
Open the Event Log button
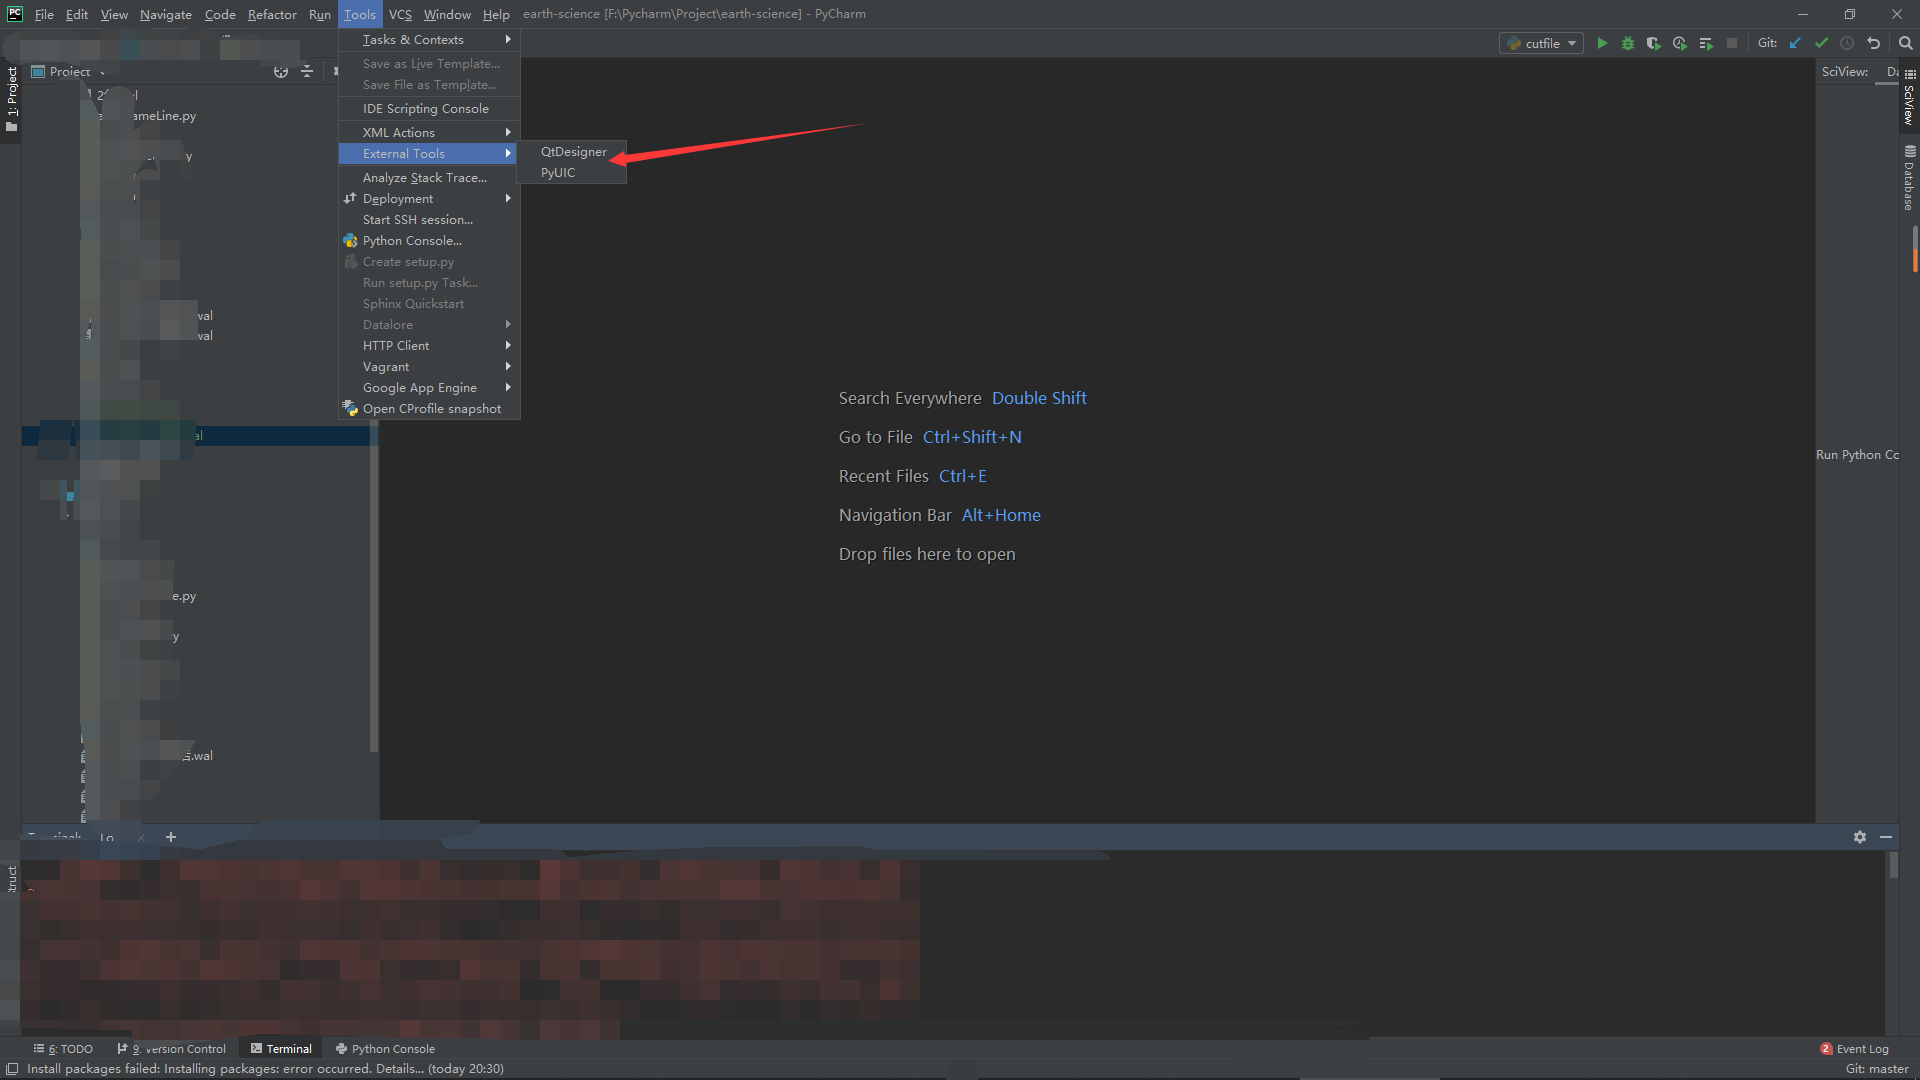tap(1854, 1049)
